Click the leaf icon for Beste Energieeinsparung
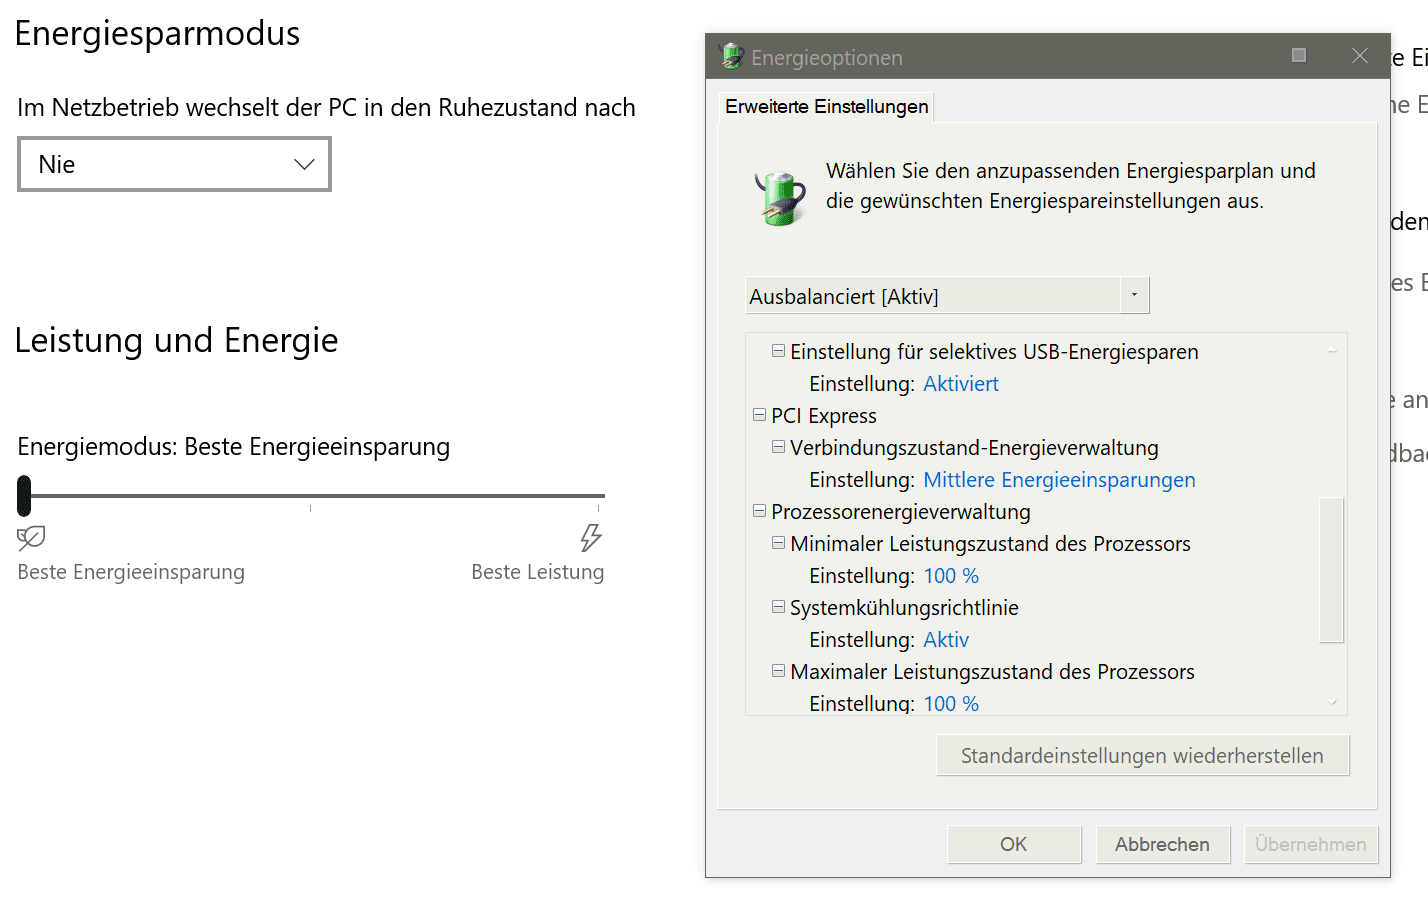This screenshot has height=901, width=1428. [32, 538]
